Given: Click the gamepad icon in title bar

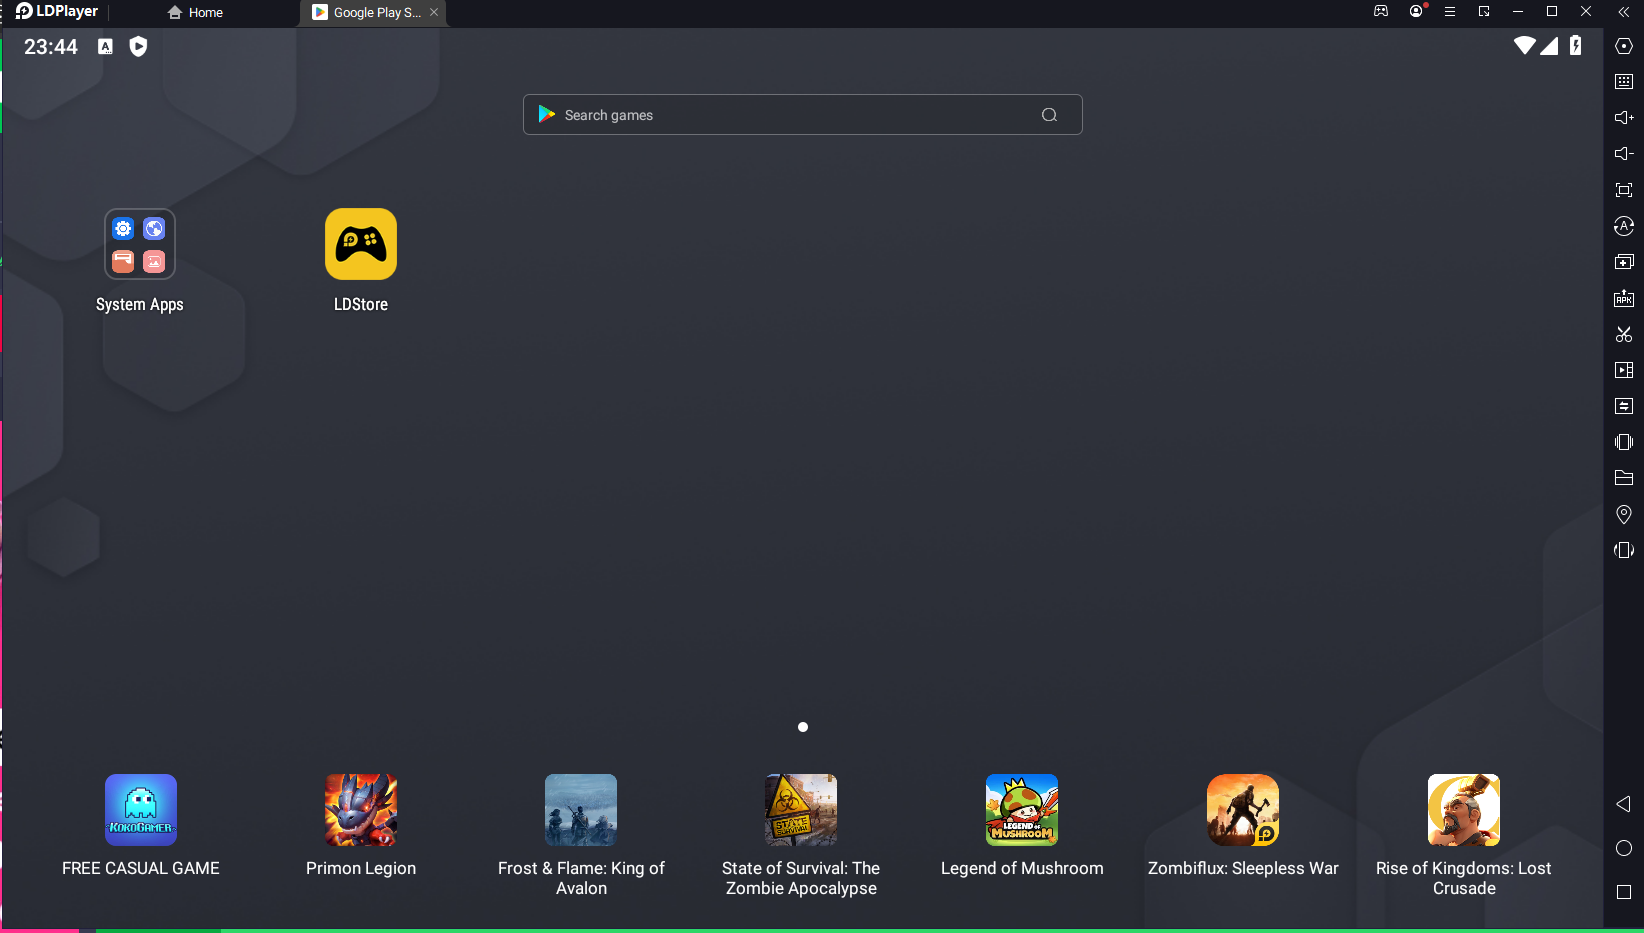Looking at the screenshot, I should click(x=1381, y=12).
